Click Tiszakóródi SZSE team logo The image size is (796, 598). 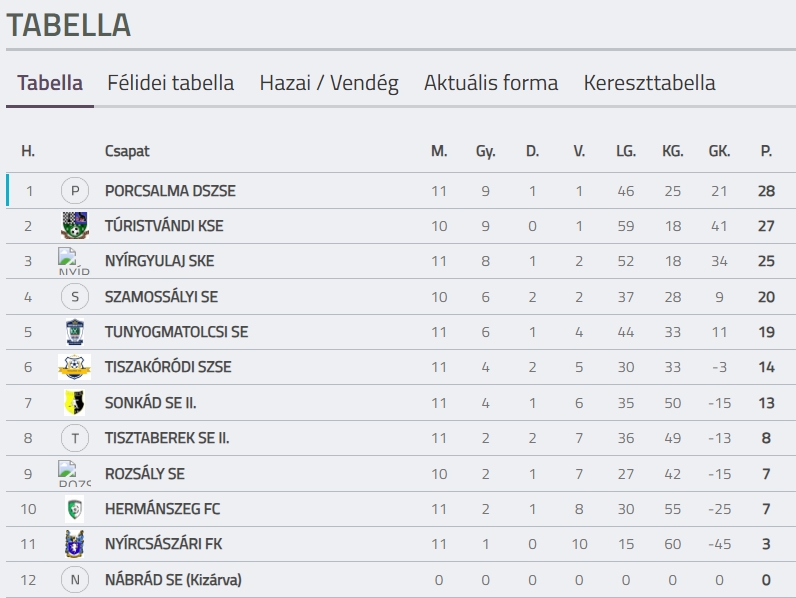coord(75,367)
